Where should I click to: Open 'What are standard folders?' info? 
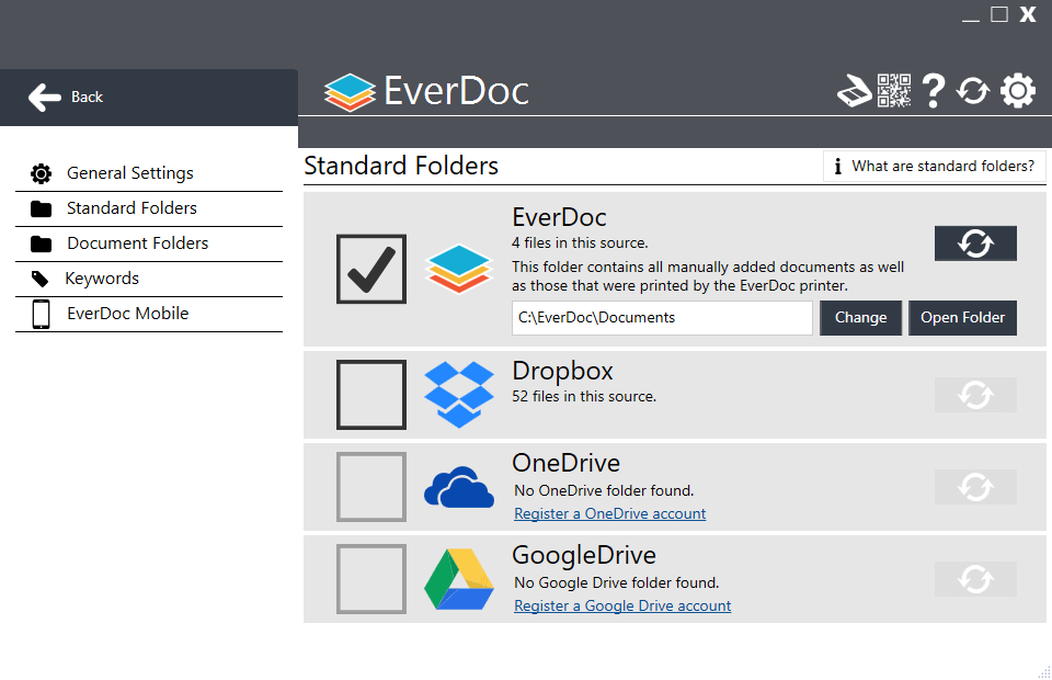[934, 166]
